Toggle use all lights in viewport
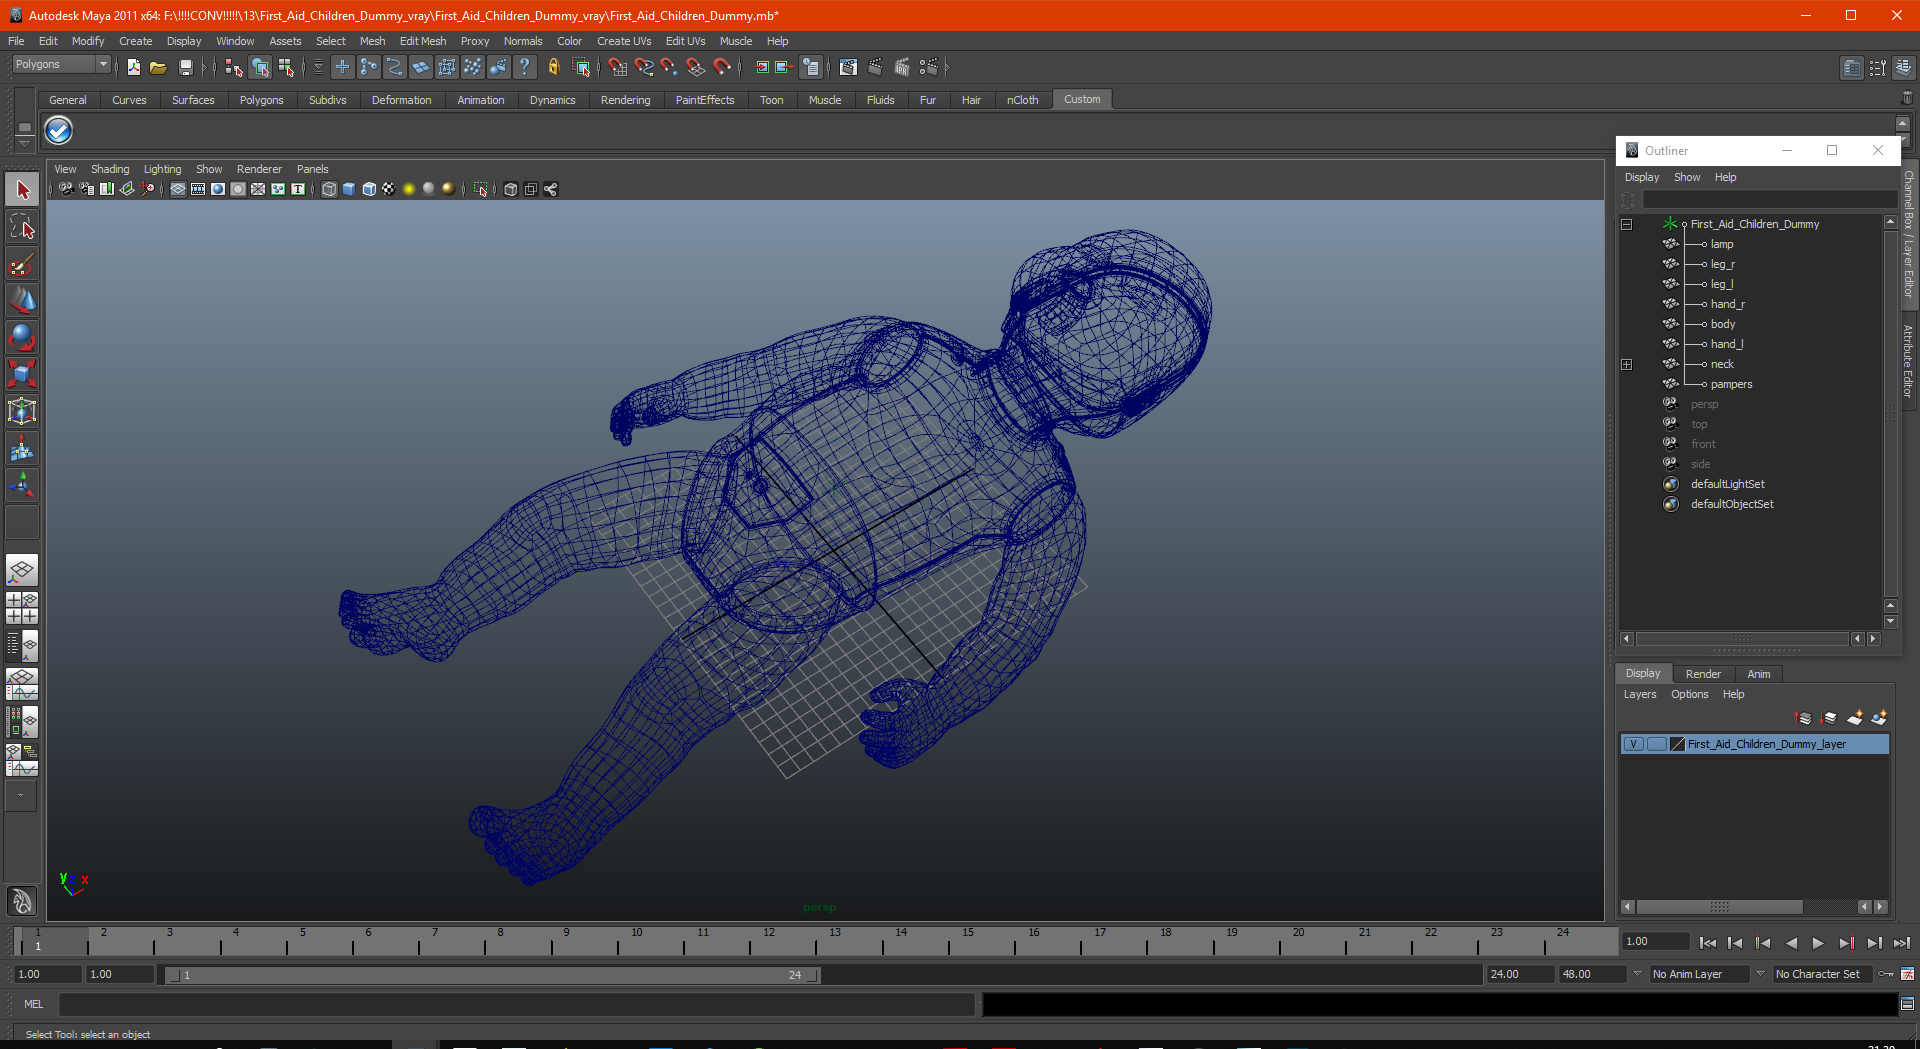The width and height of the screenshot is (1920, 1049). 409,189
